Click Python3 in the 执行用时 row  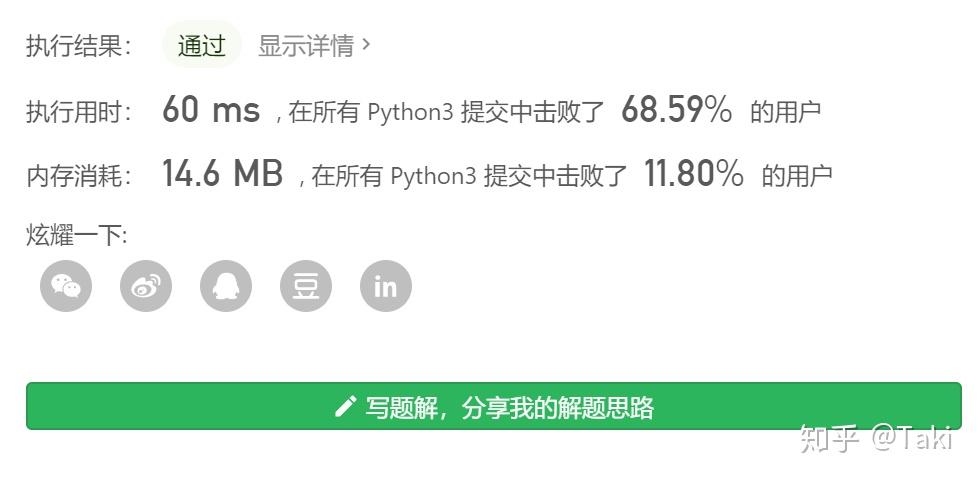tap(410, 112)
